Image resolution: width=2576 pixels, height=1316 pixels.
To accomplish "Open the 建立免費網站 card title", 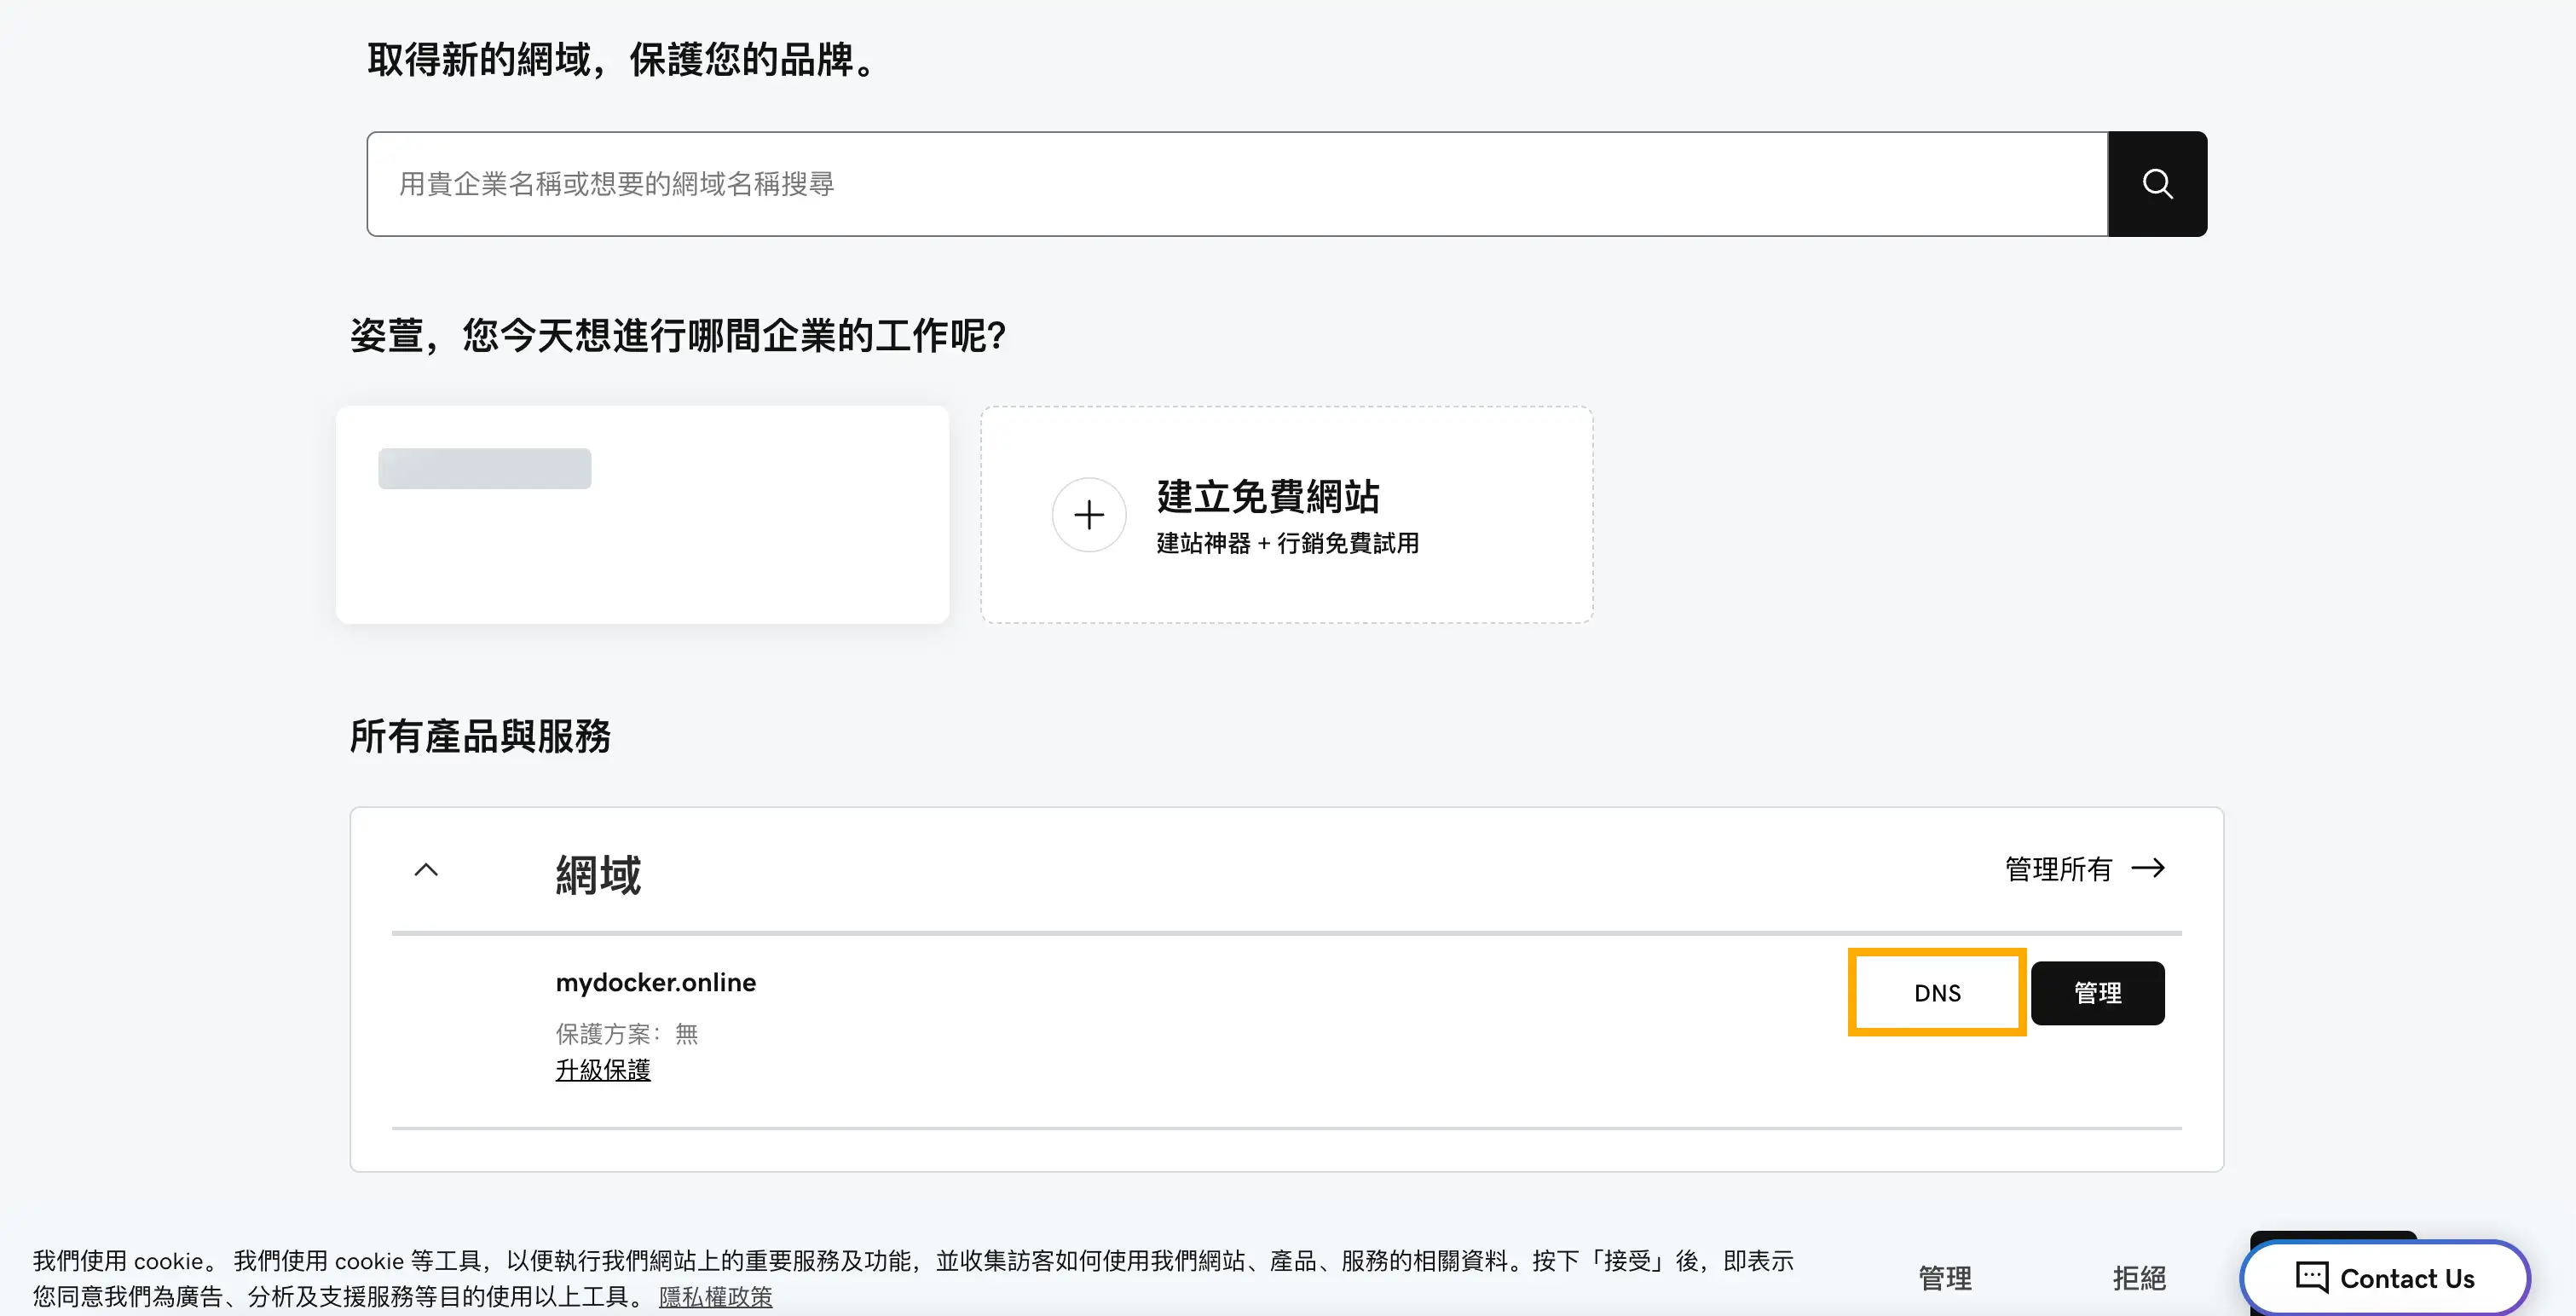I will click(1267, 496).
